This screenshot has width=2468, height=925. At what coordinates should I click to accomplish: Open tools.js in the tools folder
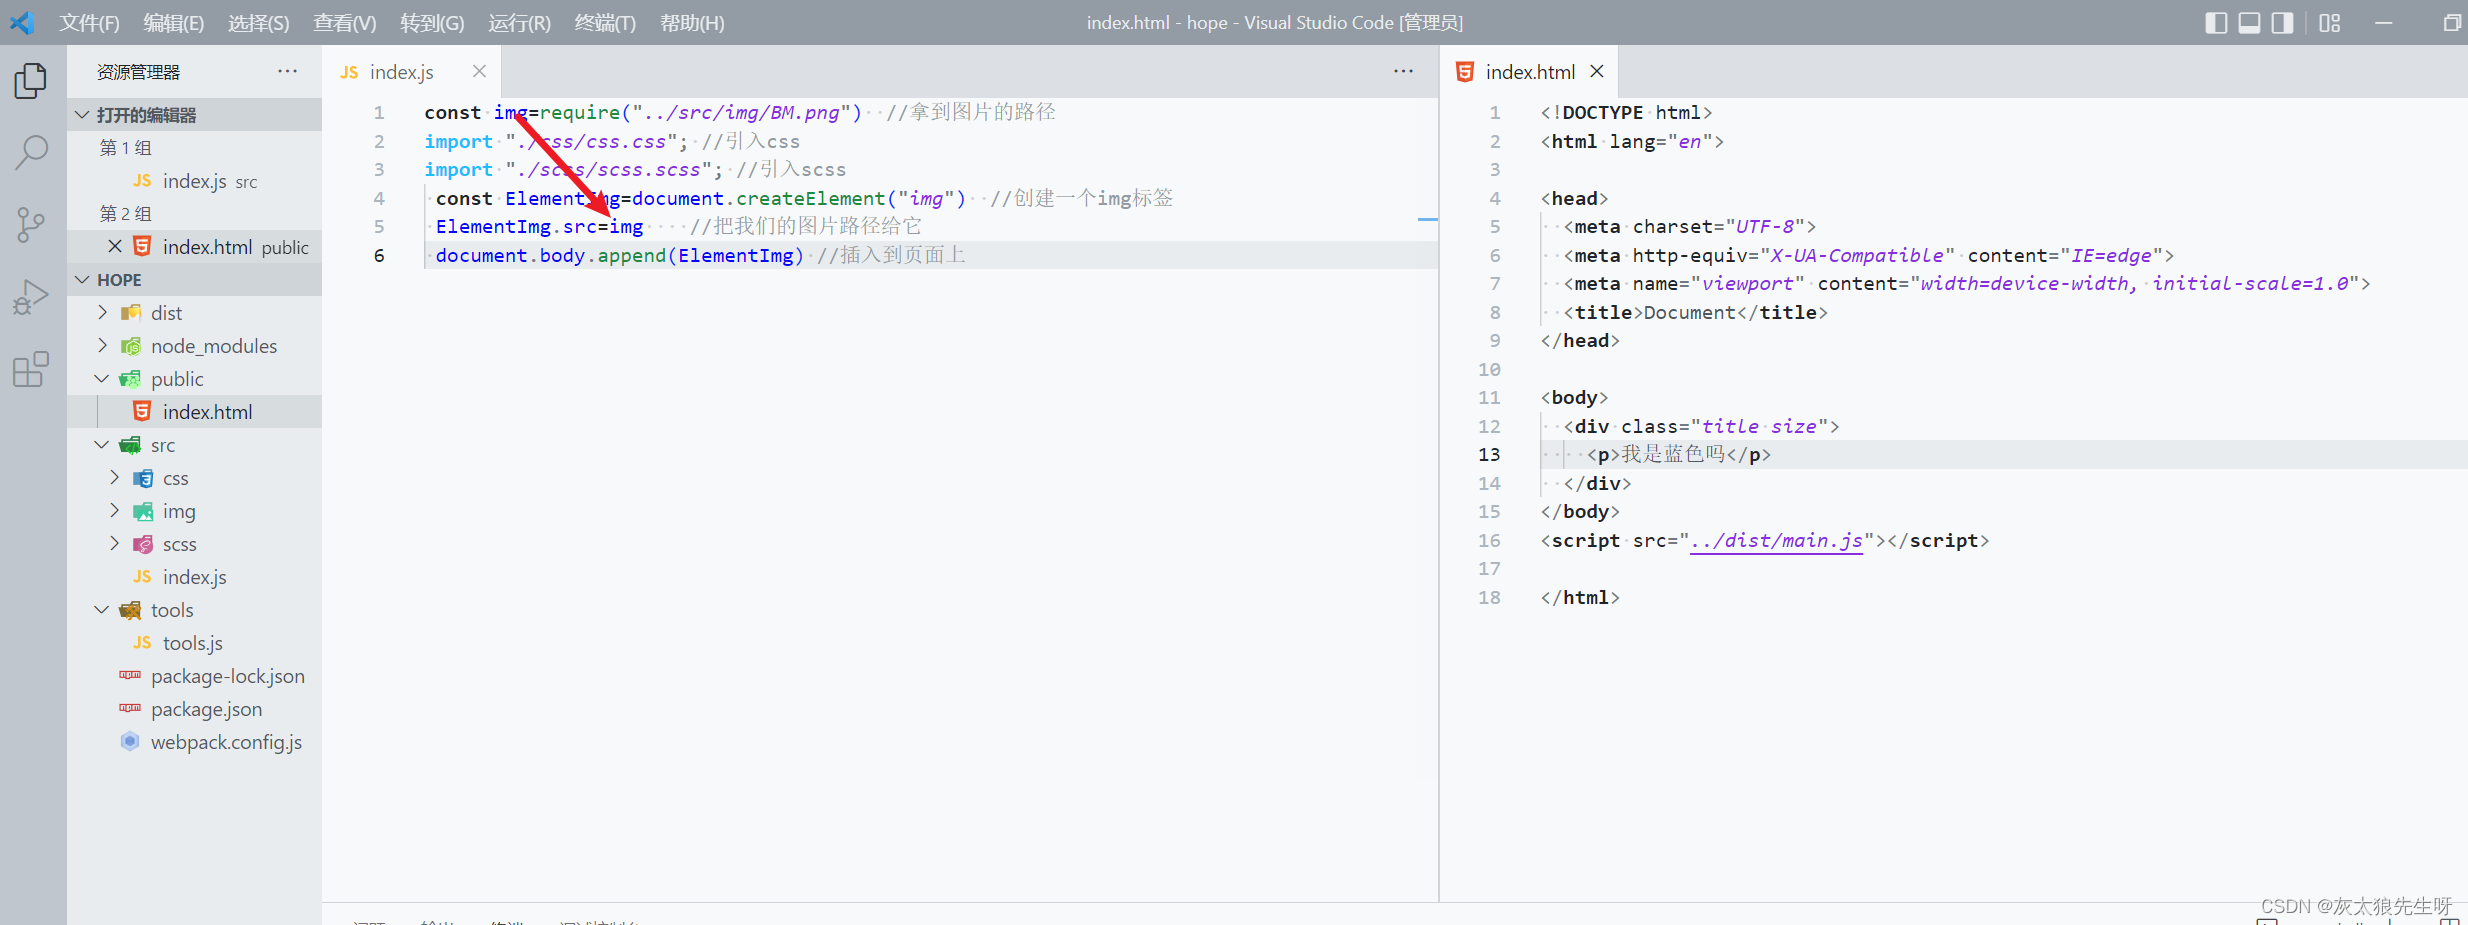pos(195,643)
